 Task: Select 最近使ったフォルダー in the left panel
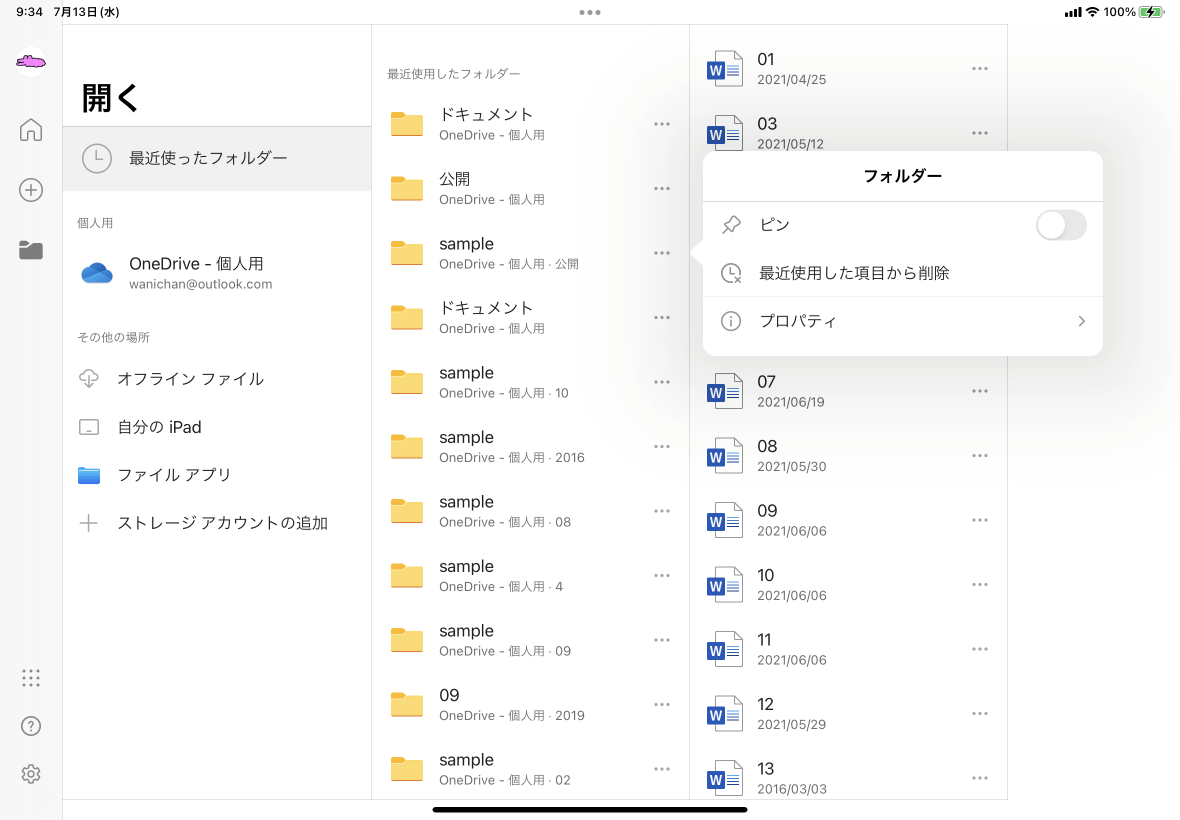(208, 158)
